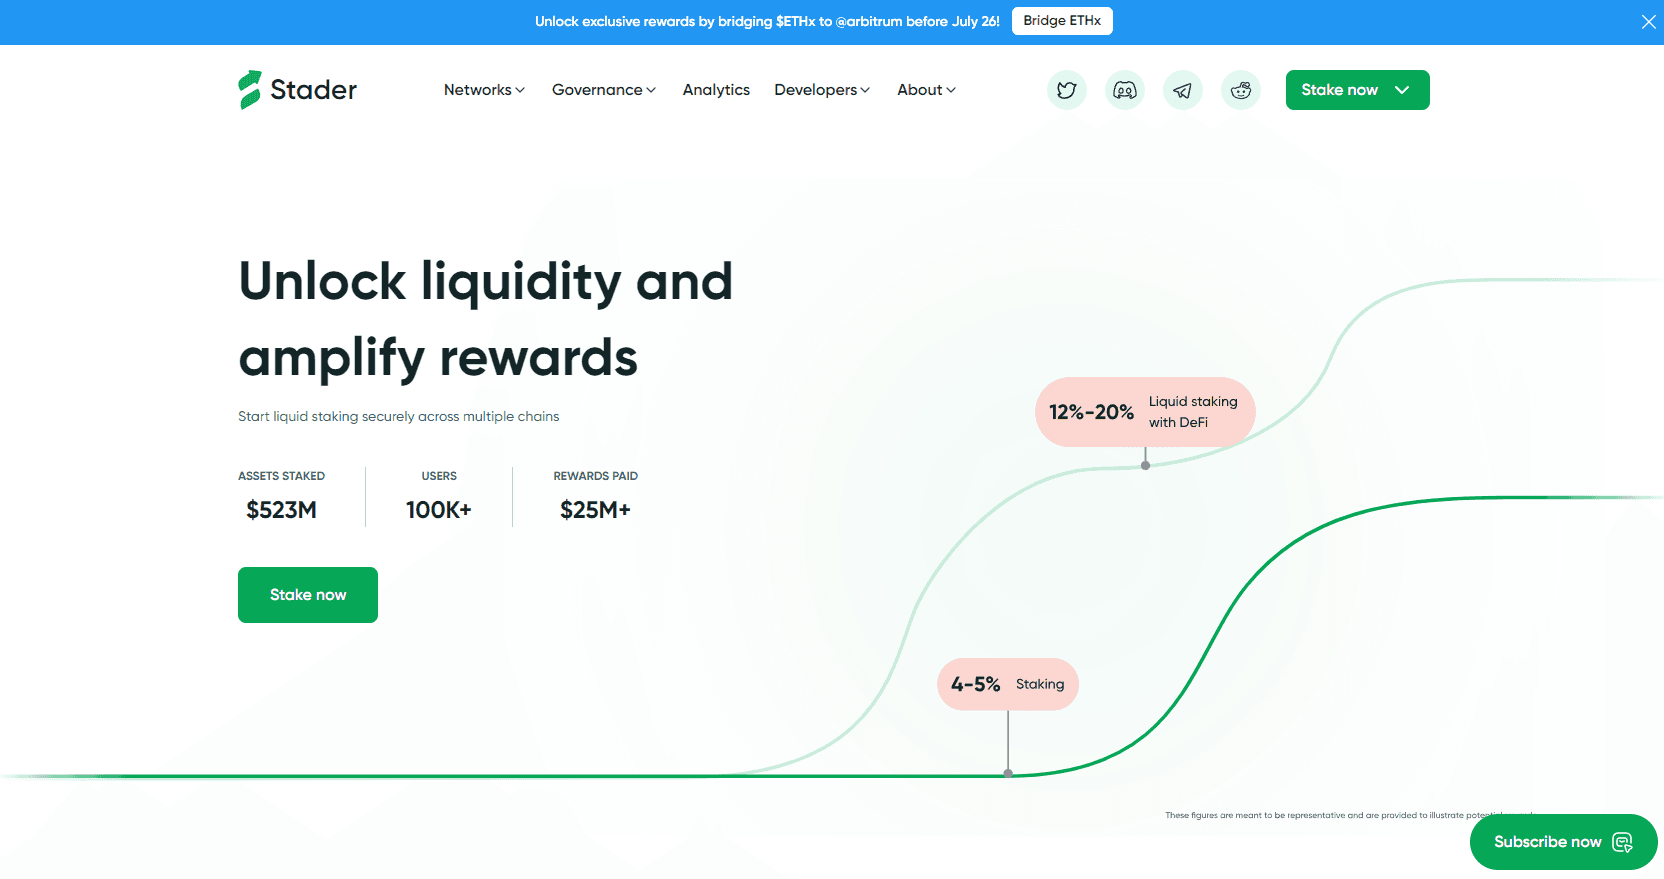Viewport: 1664px width, 879px height.
Task: Open the Reddit community icon
Action: click(x=1241, y=90)
